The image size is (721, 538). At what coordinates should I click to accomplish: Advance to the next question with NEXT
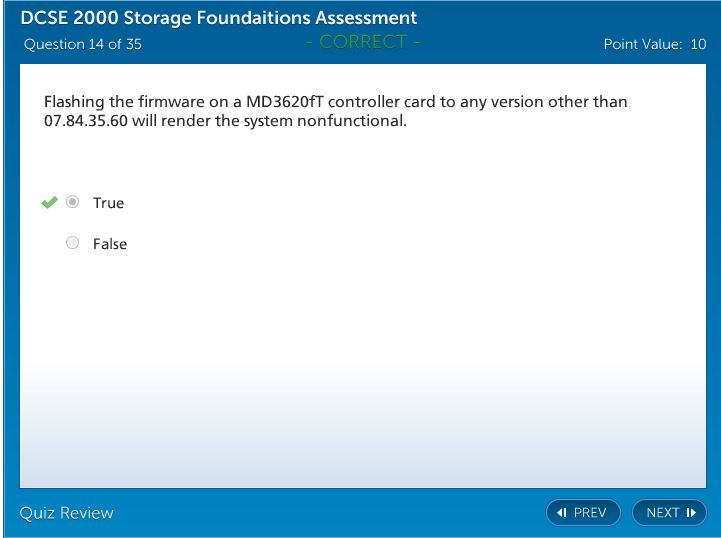(x=669, y=513)
